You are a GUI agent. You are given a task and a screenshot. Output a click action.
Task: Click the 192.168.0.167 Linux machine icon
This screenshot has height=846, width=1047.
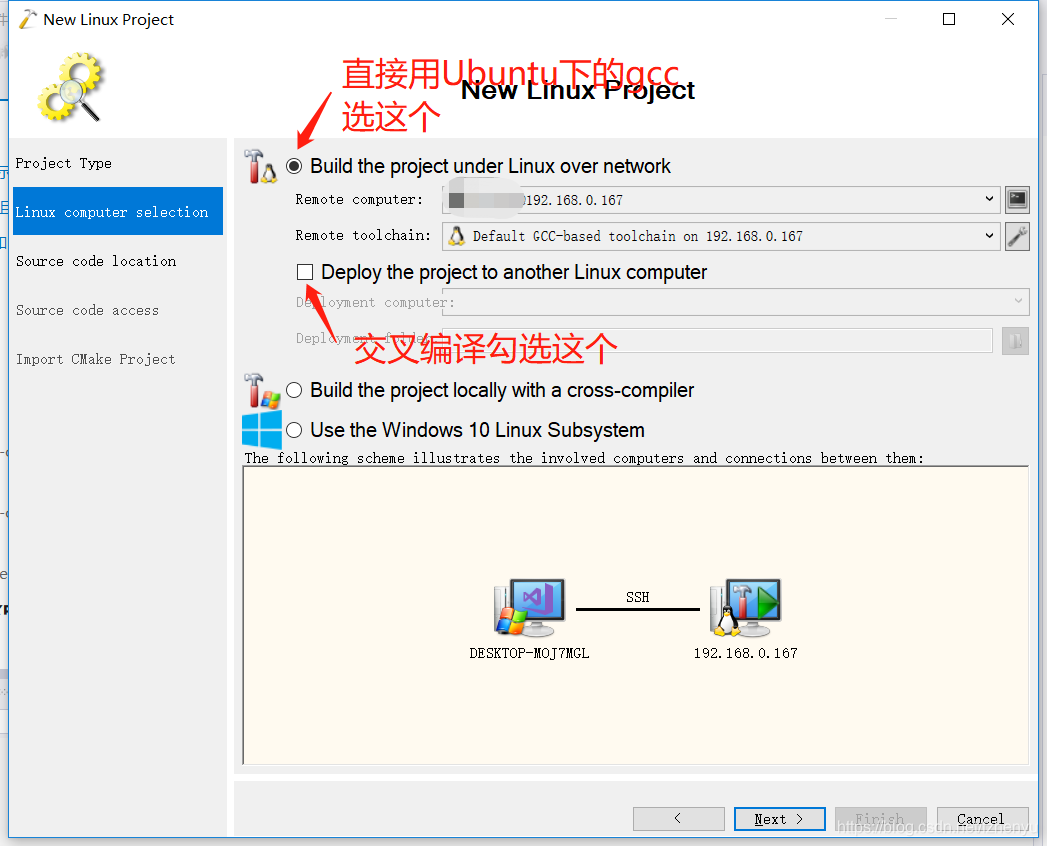745,607
